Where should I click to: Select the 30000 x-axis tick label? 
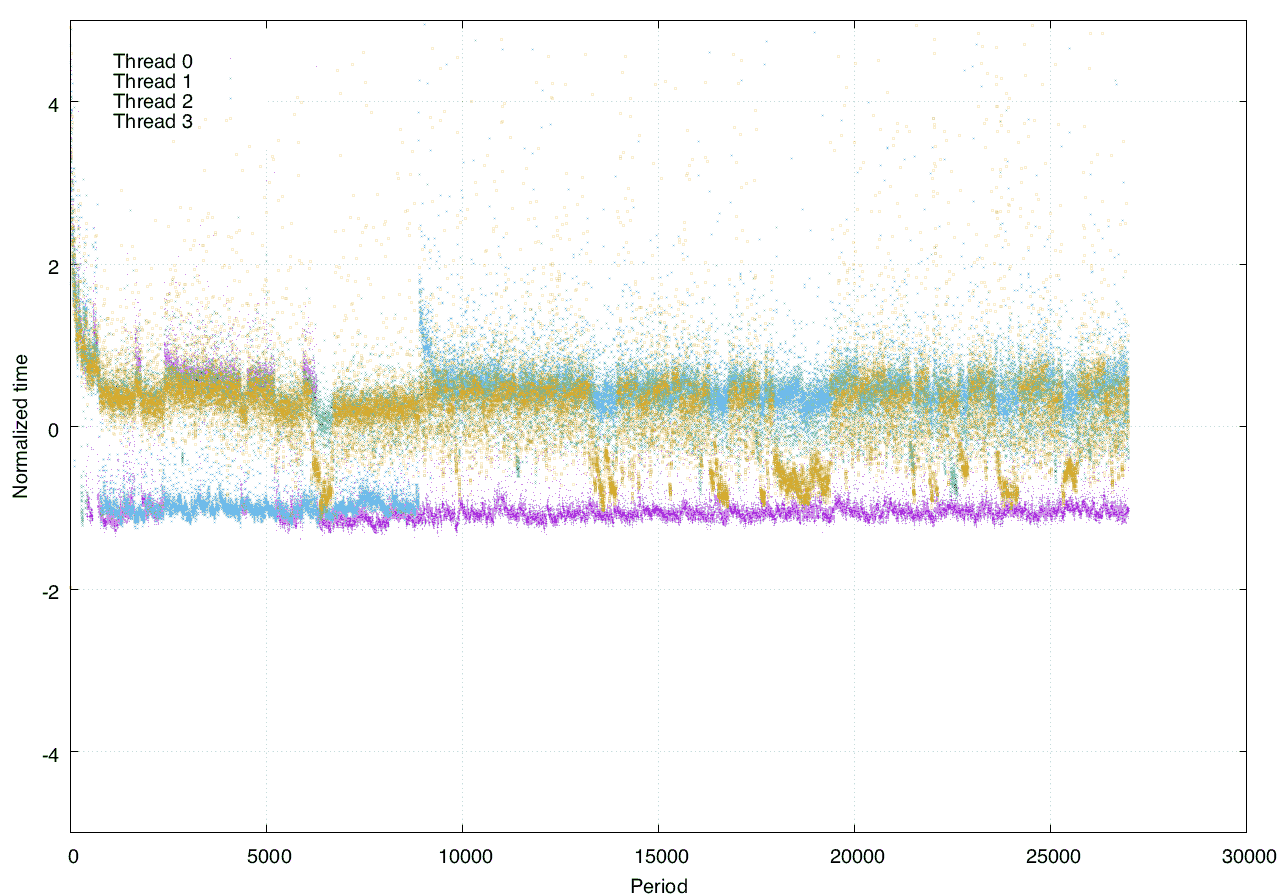coord(1245,856)
